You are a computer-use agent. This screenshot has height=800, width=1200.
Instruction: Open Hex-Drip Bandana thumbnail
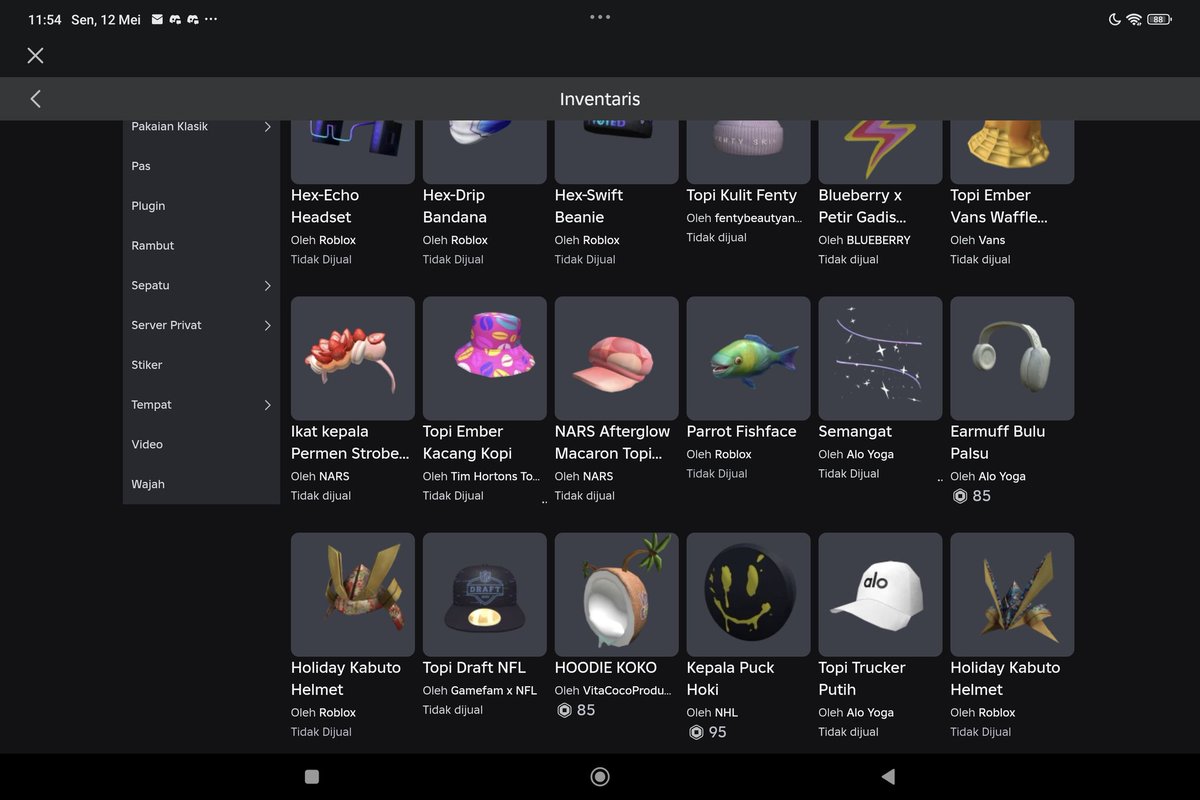point(485,152)
